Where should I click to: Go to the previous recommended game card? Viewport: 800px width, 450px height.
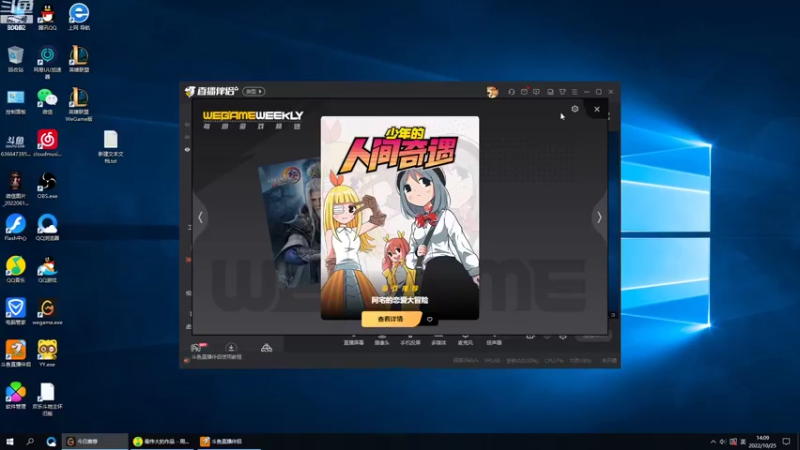201,217
